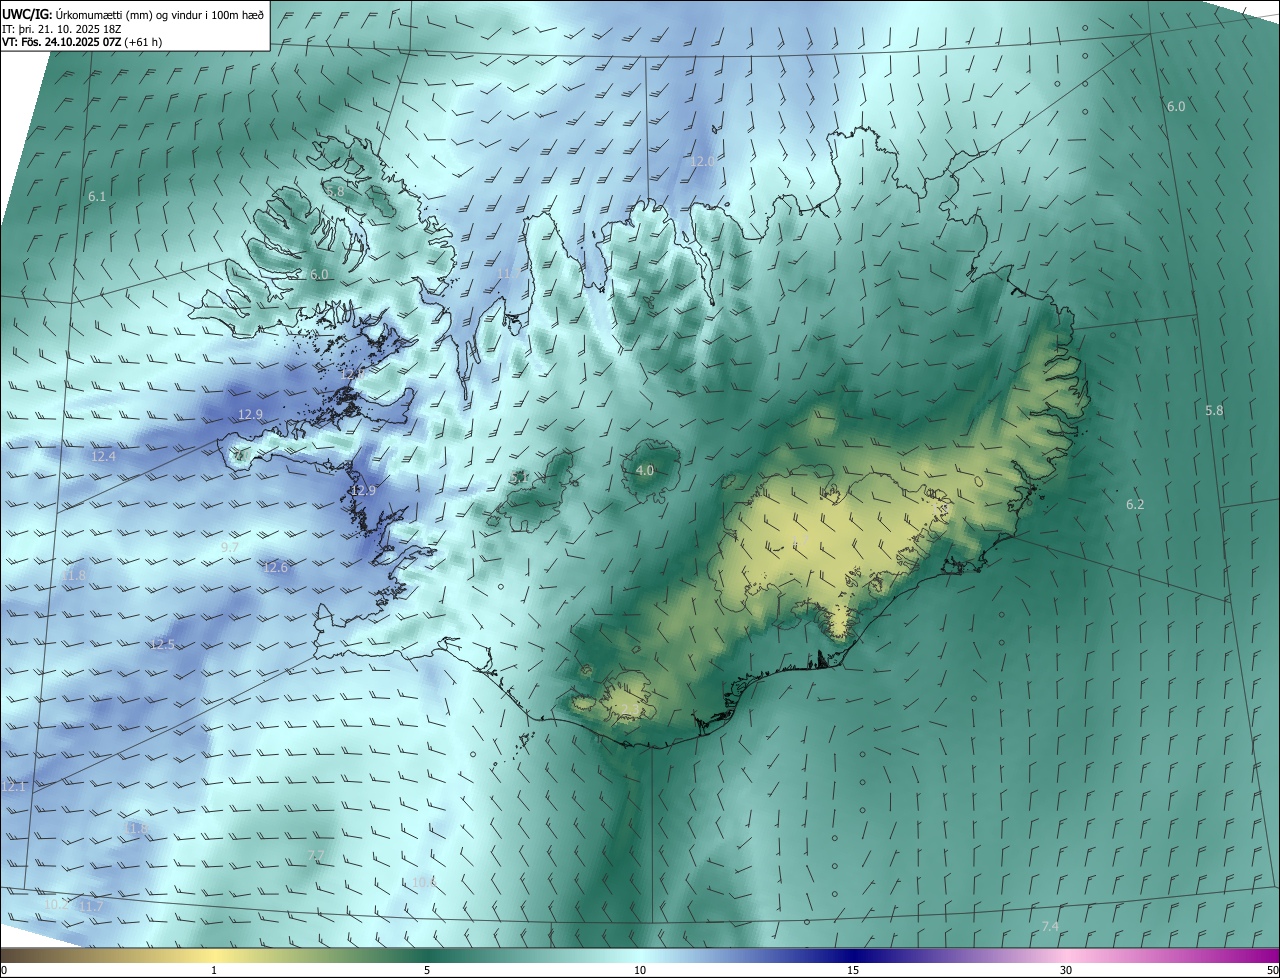
Task: Click the 6.1 value label on the map
Action: (x=97, y=197)
